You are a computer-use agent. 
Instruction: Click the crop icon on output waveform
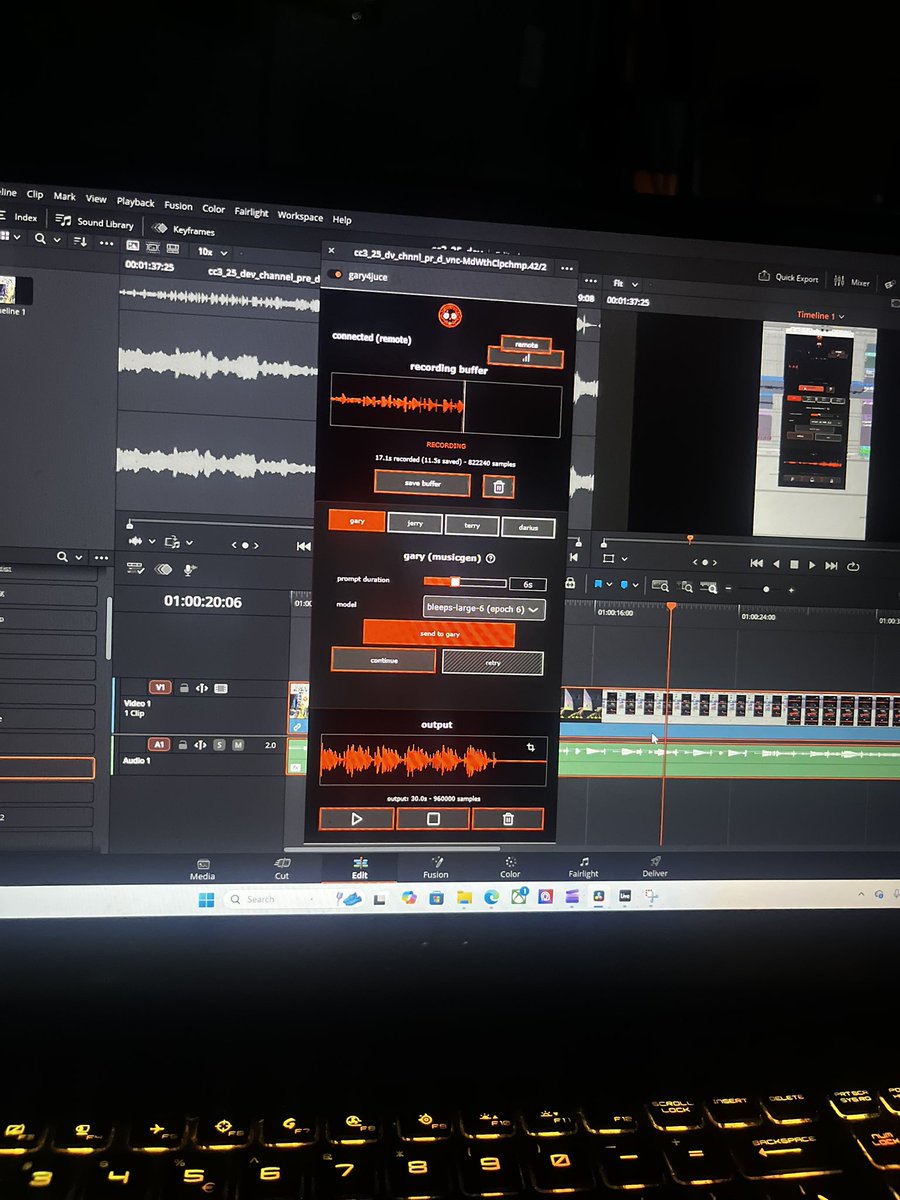pyautogui.click(x=532, y=747)
